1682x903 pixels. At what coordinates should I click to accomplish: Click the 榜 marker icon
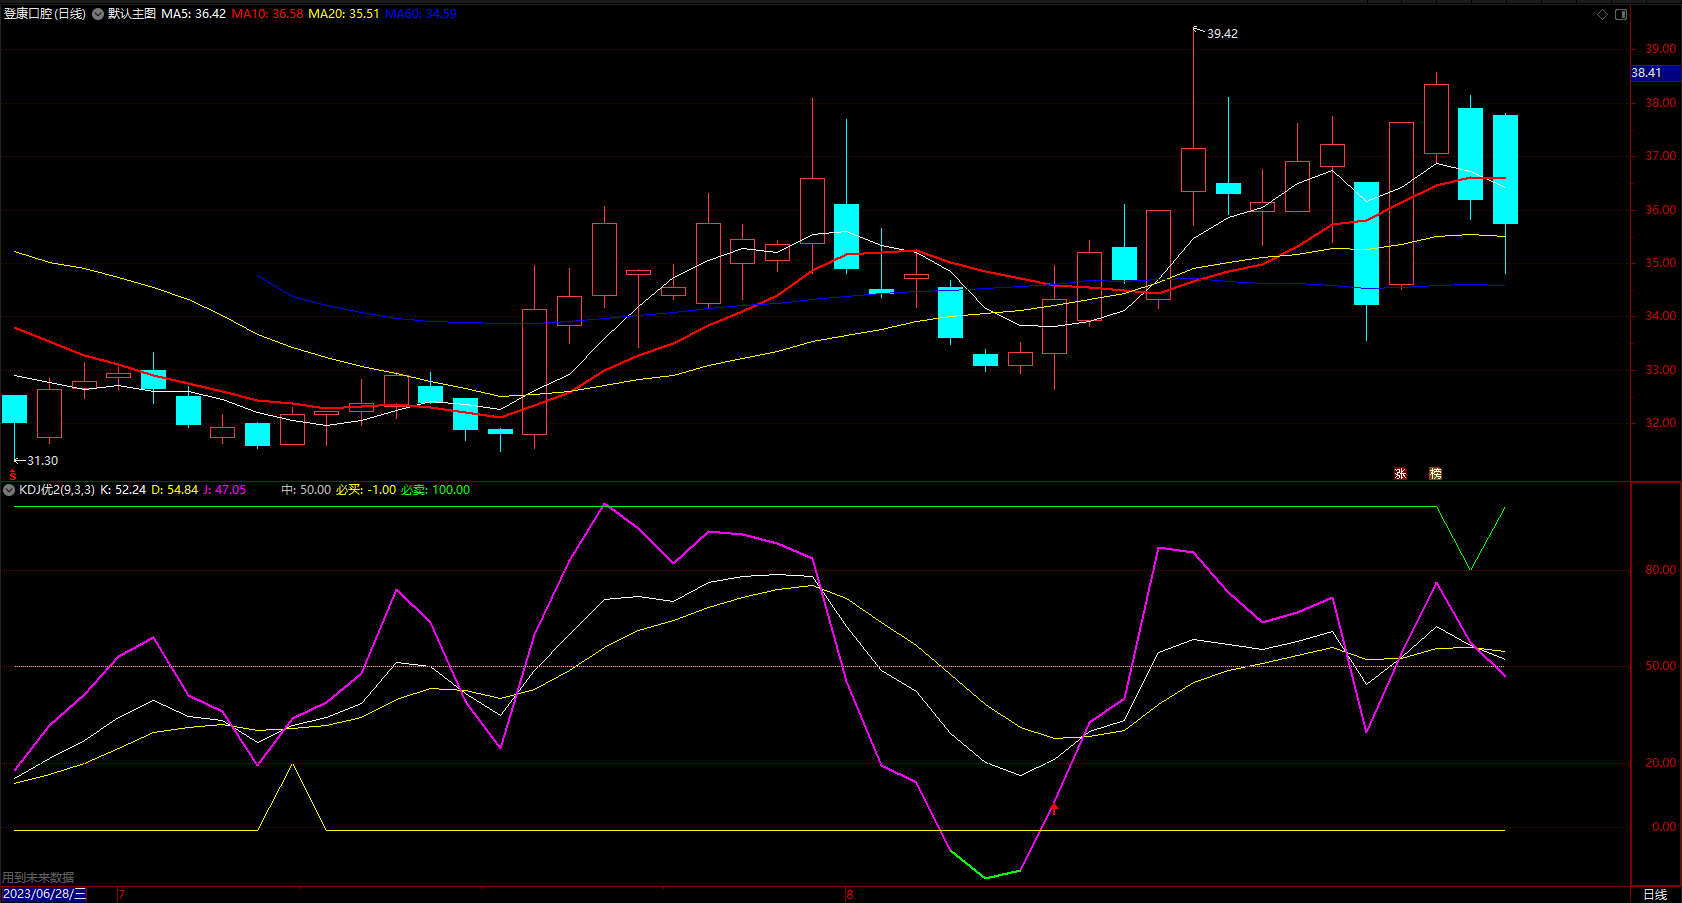[1435, 474]
